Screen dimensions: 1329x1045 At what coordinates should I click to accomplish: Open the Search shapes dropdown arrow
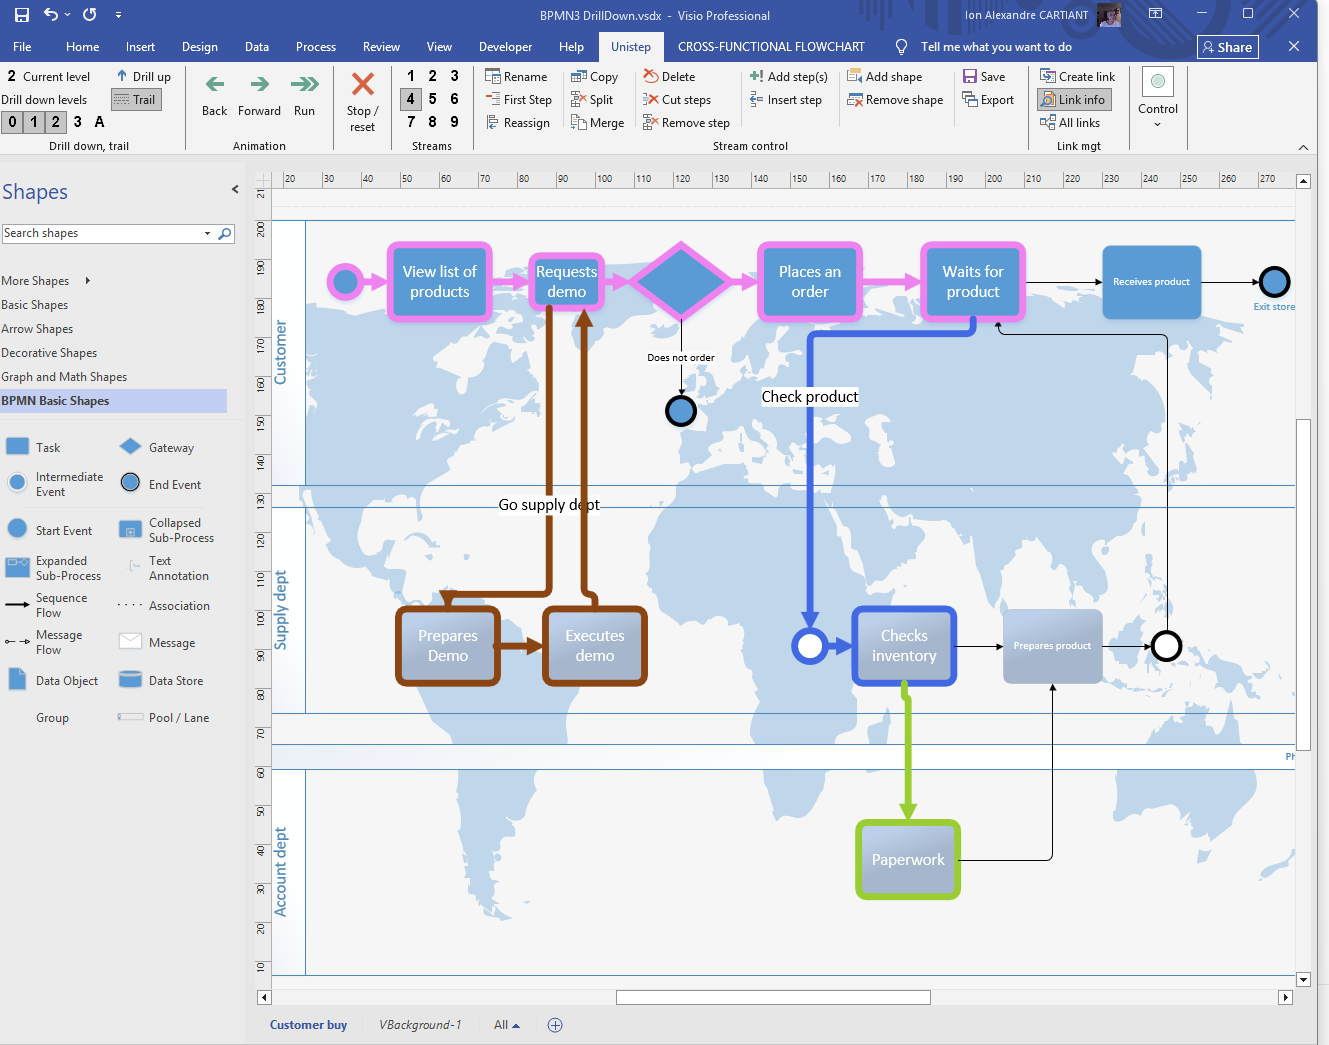pos(207,234)
